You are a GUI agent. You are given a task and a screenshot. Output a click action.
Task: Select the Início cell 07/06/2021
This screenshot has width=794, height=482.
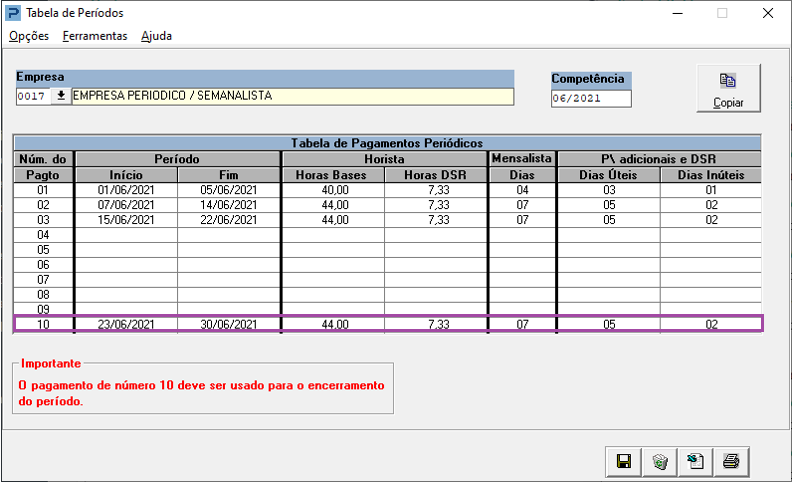point(126,205)
